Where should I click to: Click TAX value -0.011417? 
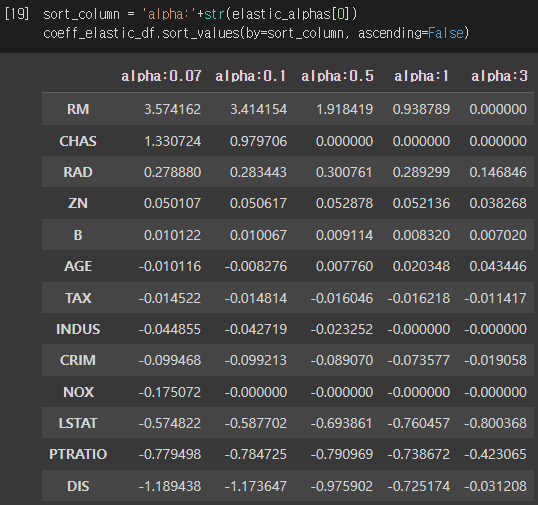(x=495, y=298)
